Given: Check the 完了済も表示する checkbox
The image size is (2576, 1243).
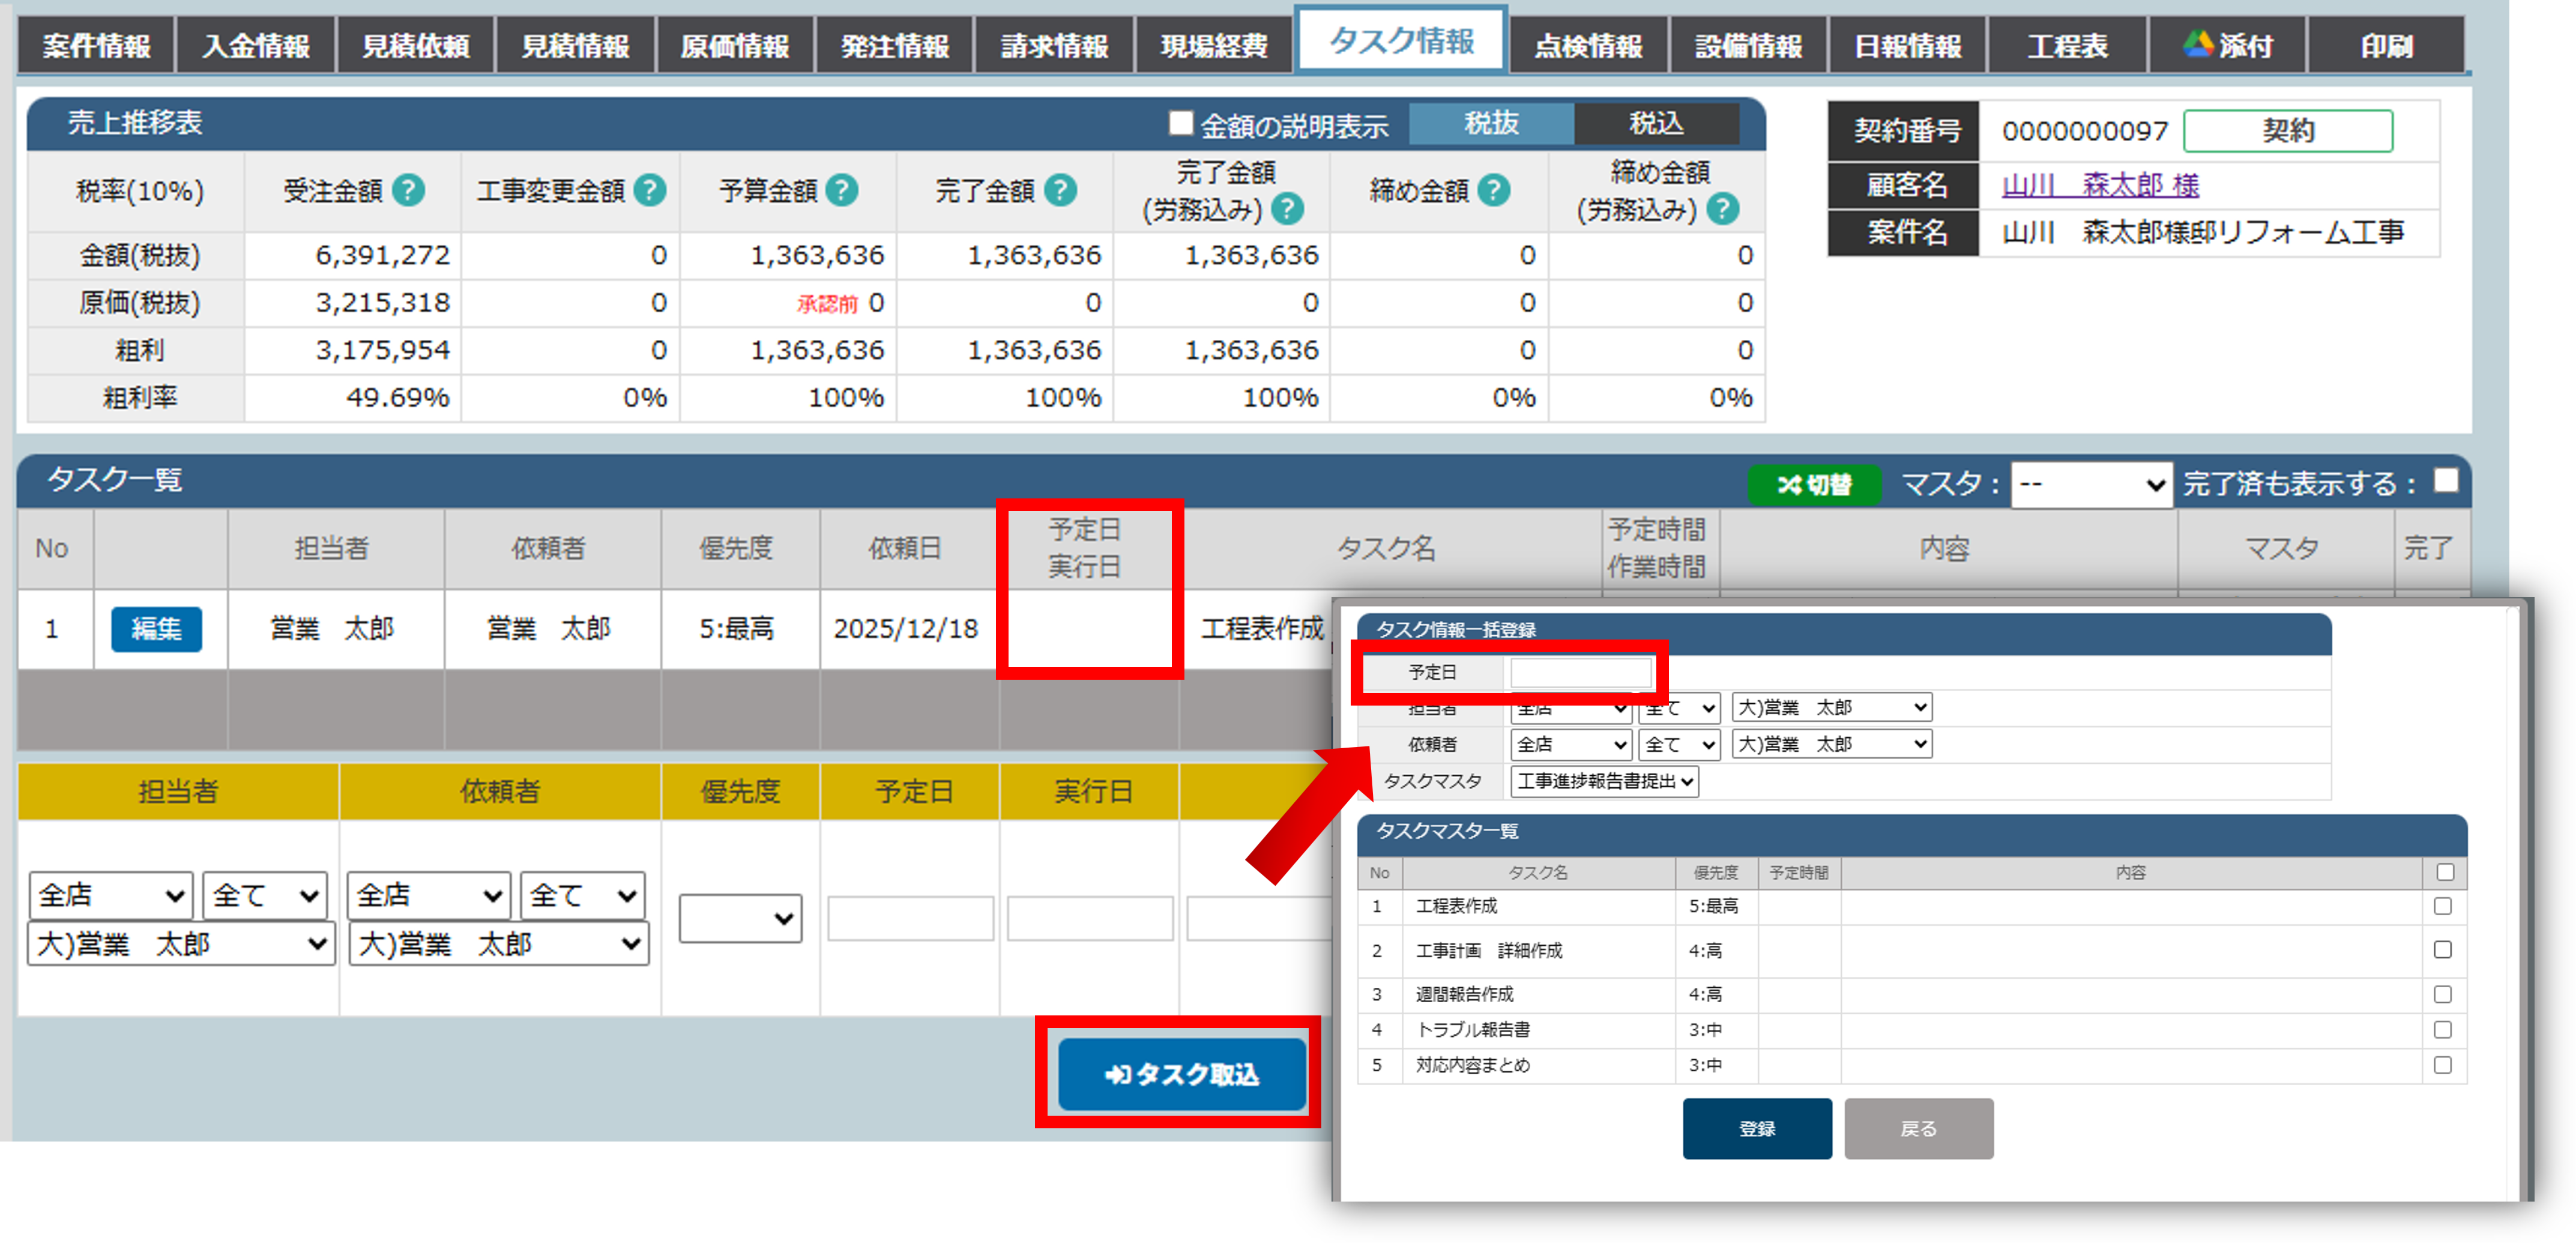Looking at the screenshot, I should point(2446,481).
